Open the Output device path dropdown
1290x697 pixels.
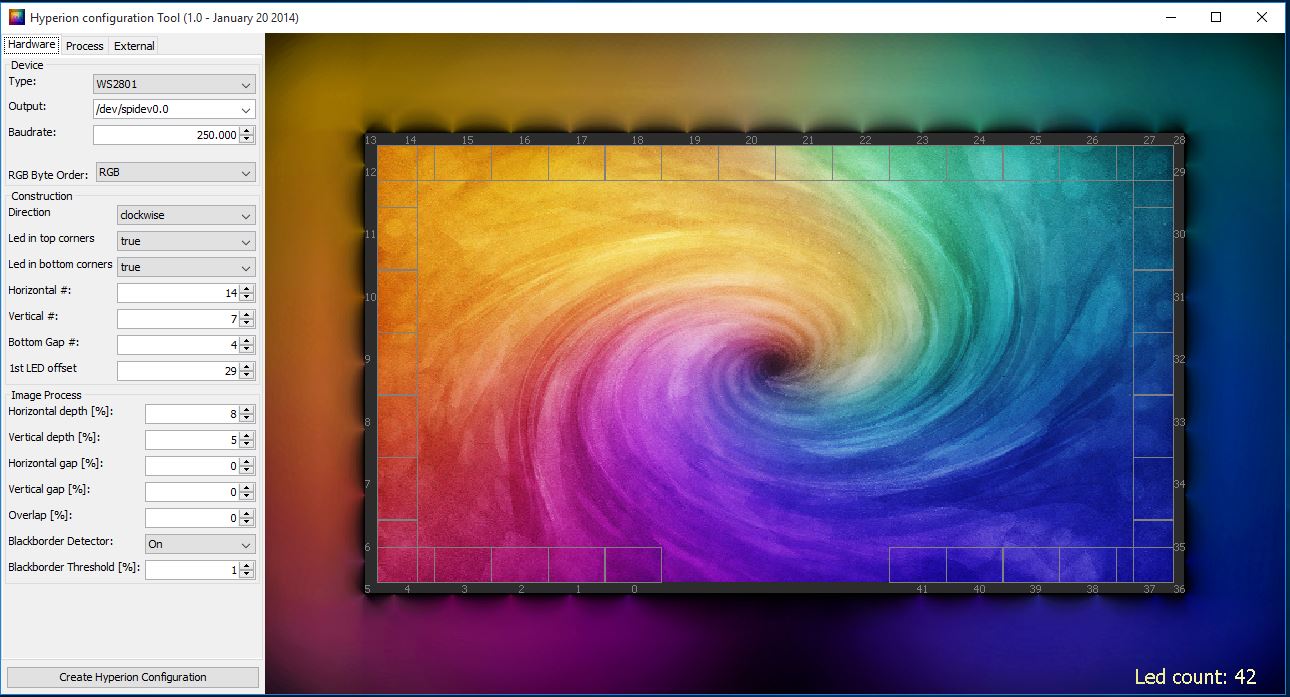click(174, 110)
